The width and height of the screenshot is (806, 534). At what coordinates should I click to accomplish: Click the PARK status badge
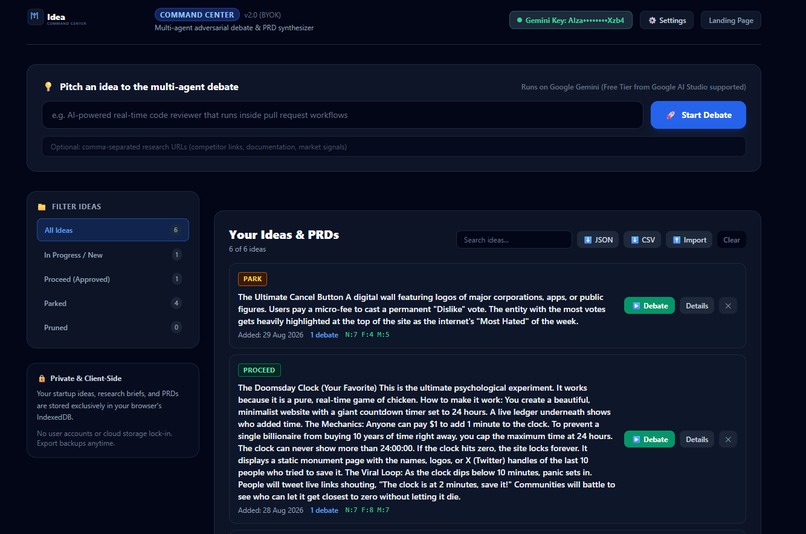coord(252,279)
